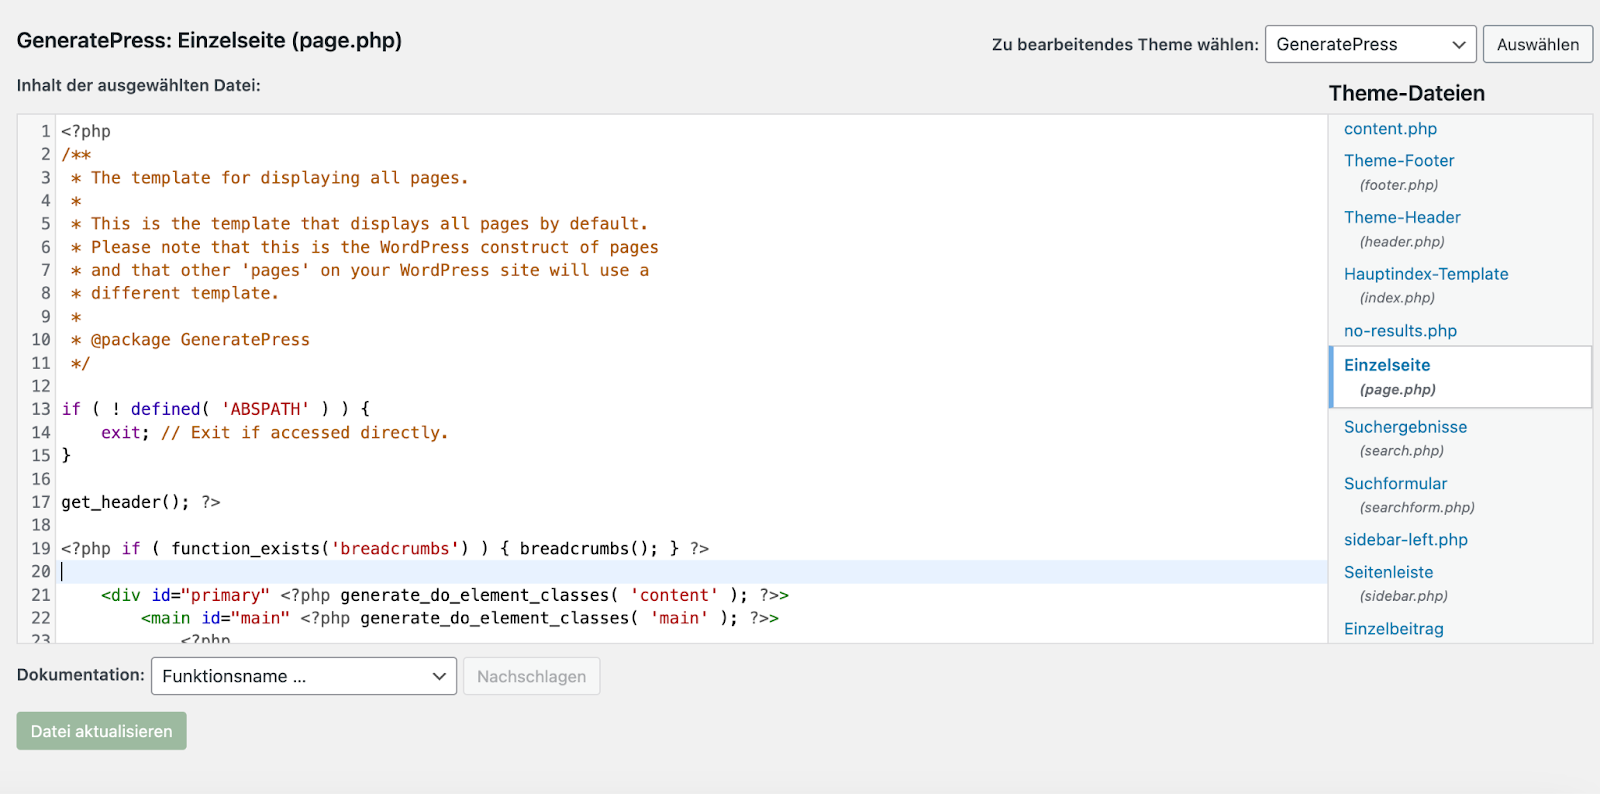
Task: Click line number 17 in the gutter
Action: (40, 502)
